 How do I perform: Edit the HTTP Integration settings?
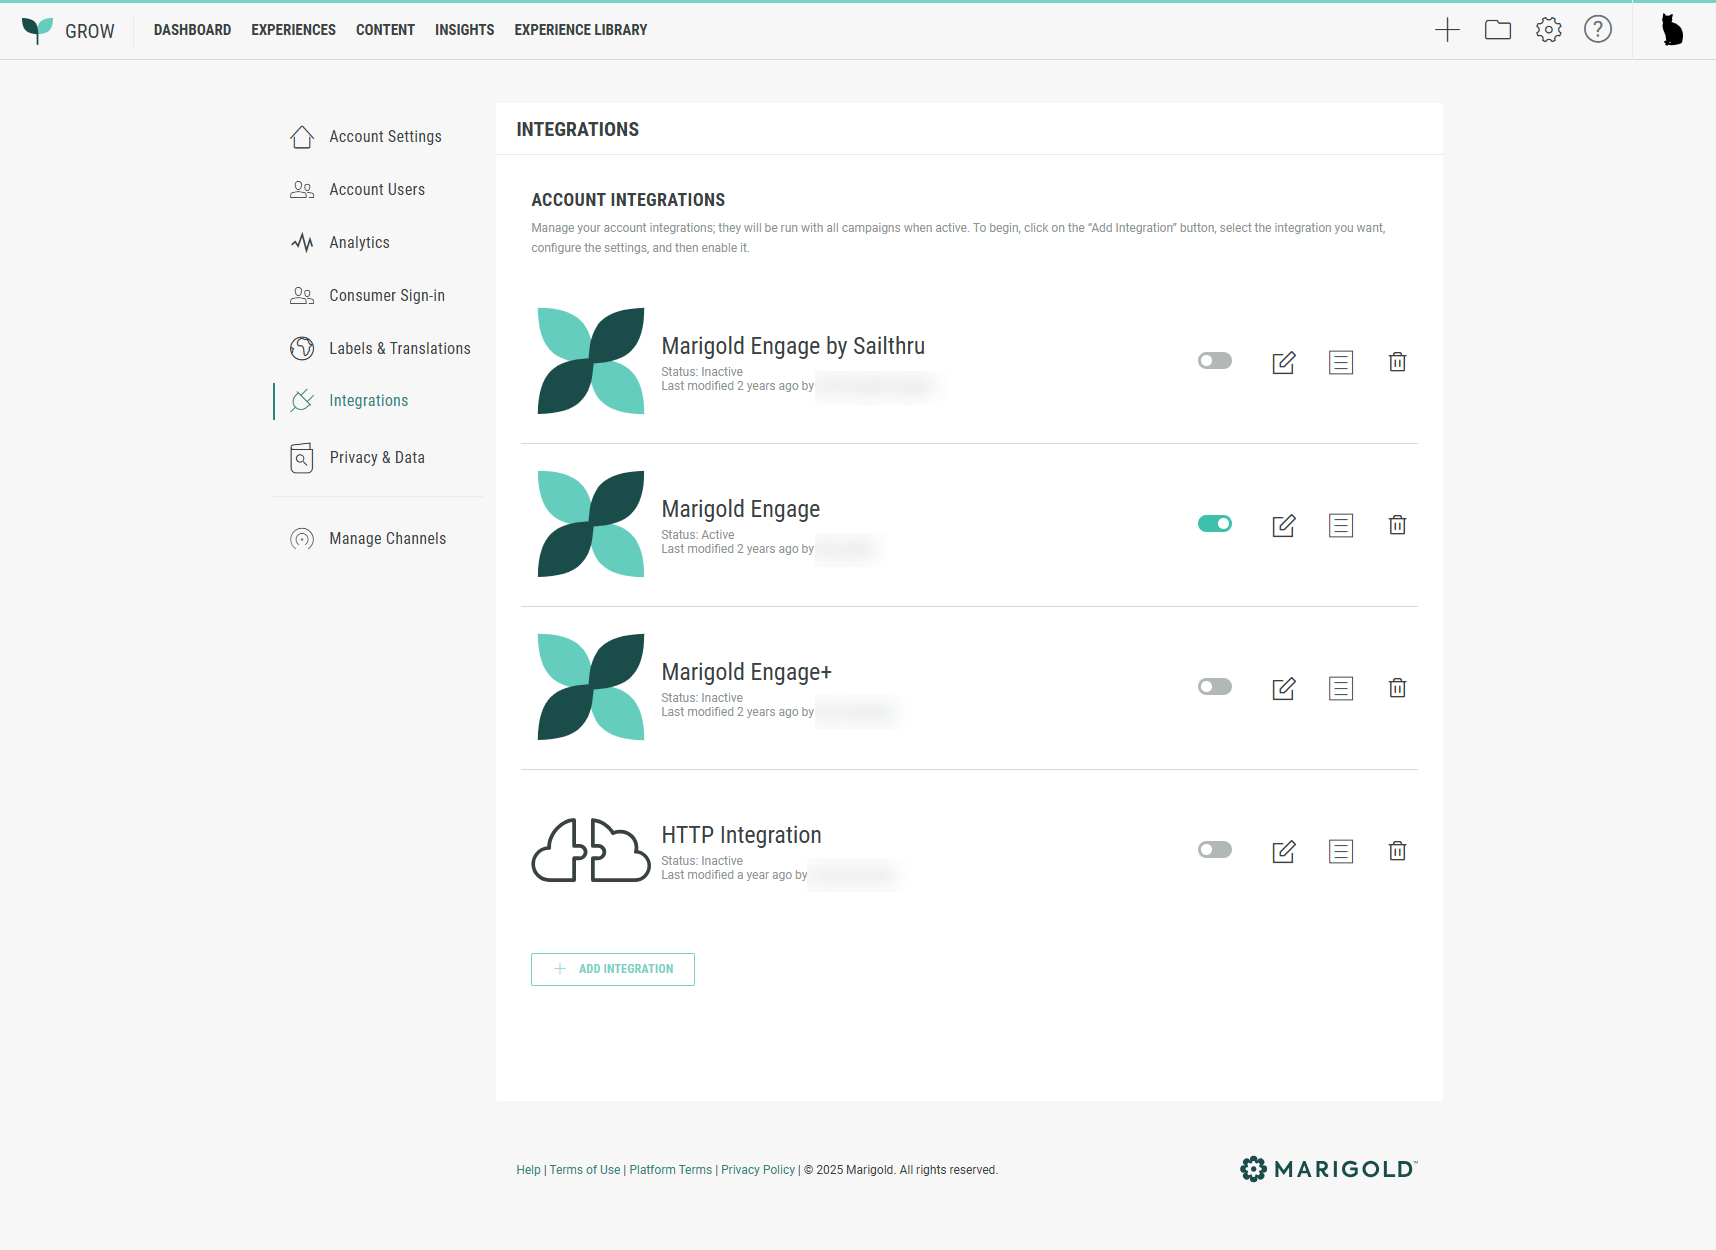click(x=1283, y=851)
